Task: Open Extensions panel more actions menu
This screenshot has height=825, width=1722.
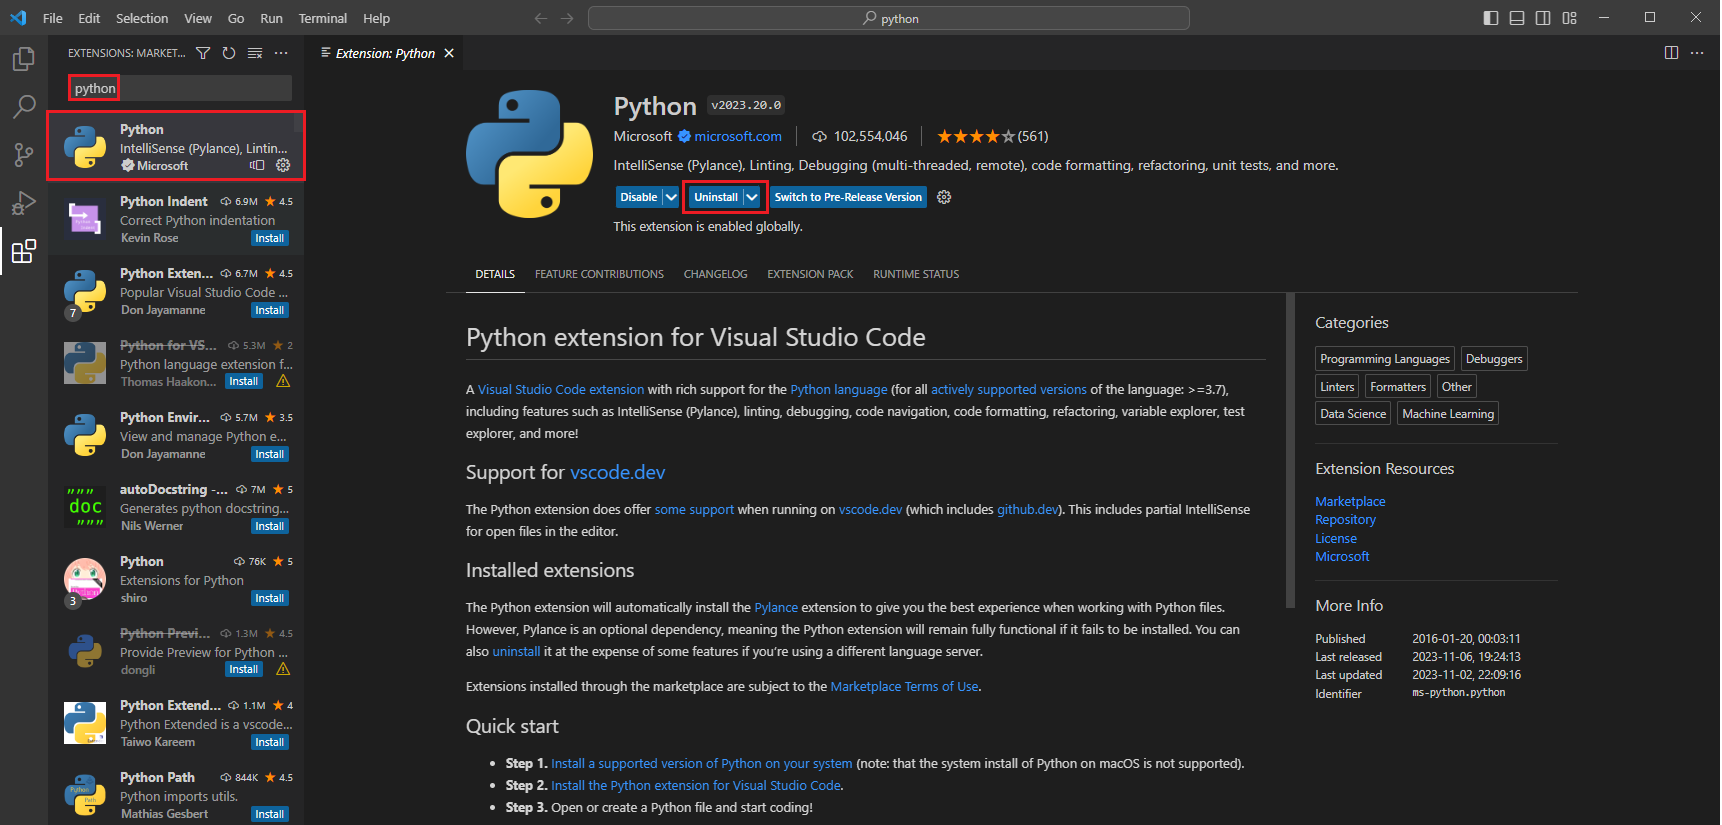Action: [x=281, y=53]
